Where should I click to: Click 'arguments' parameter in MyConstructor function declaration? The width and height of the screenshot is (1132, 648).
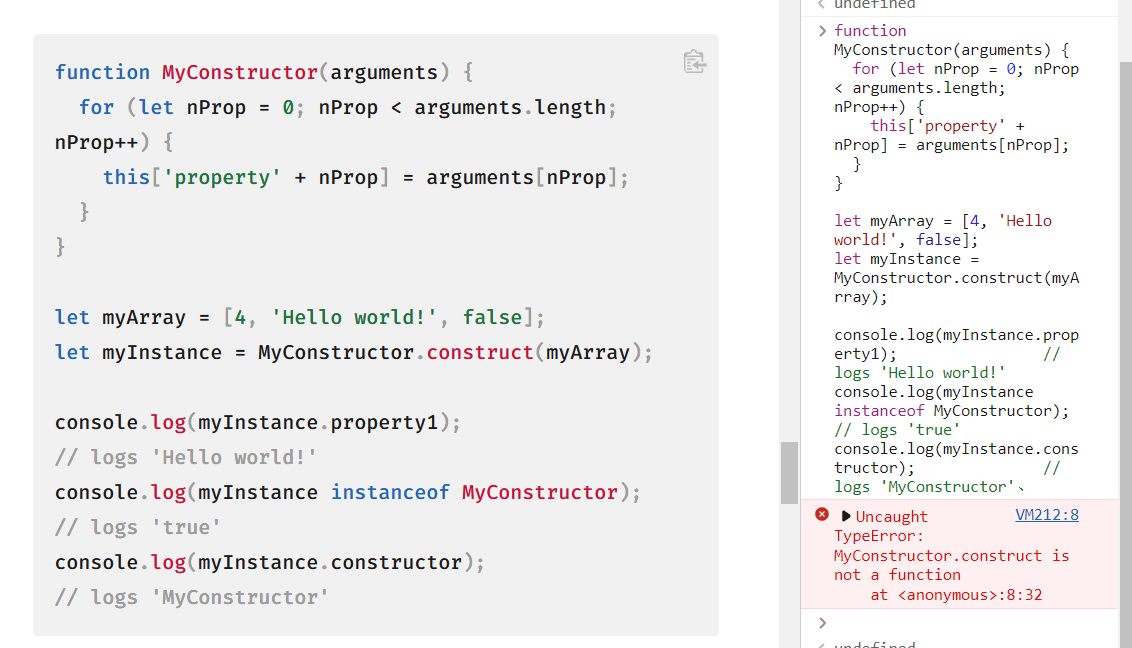(x=384, y=72)
